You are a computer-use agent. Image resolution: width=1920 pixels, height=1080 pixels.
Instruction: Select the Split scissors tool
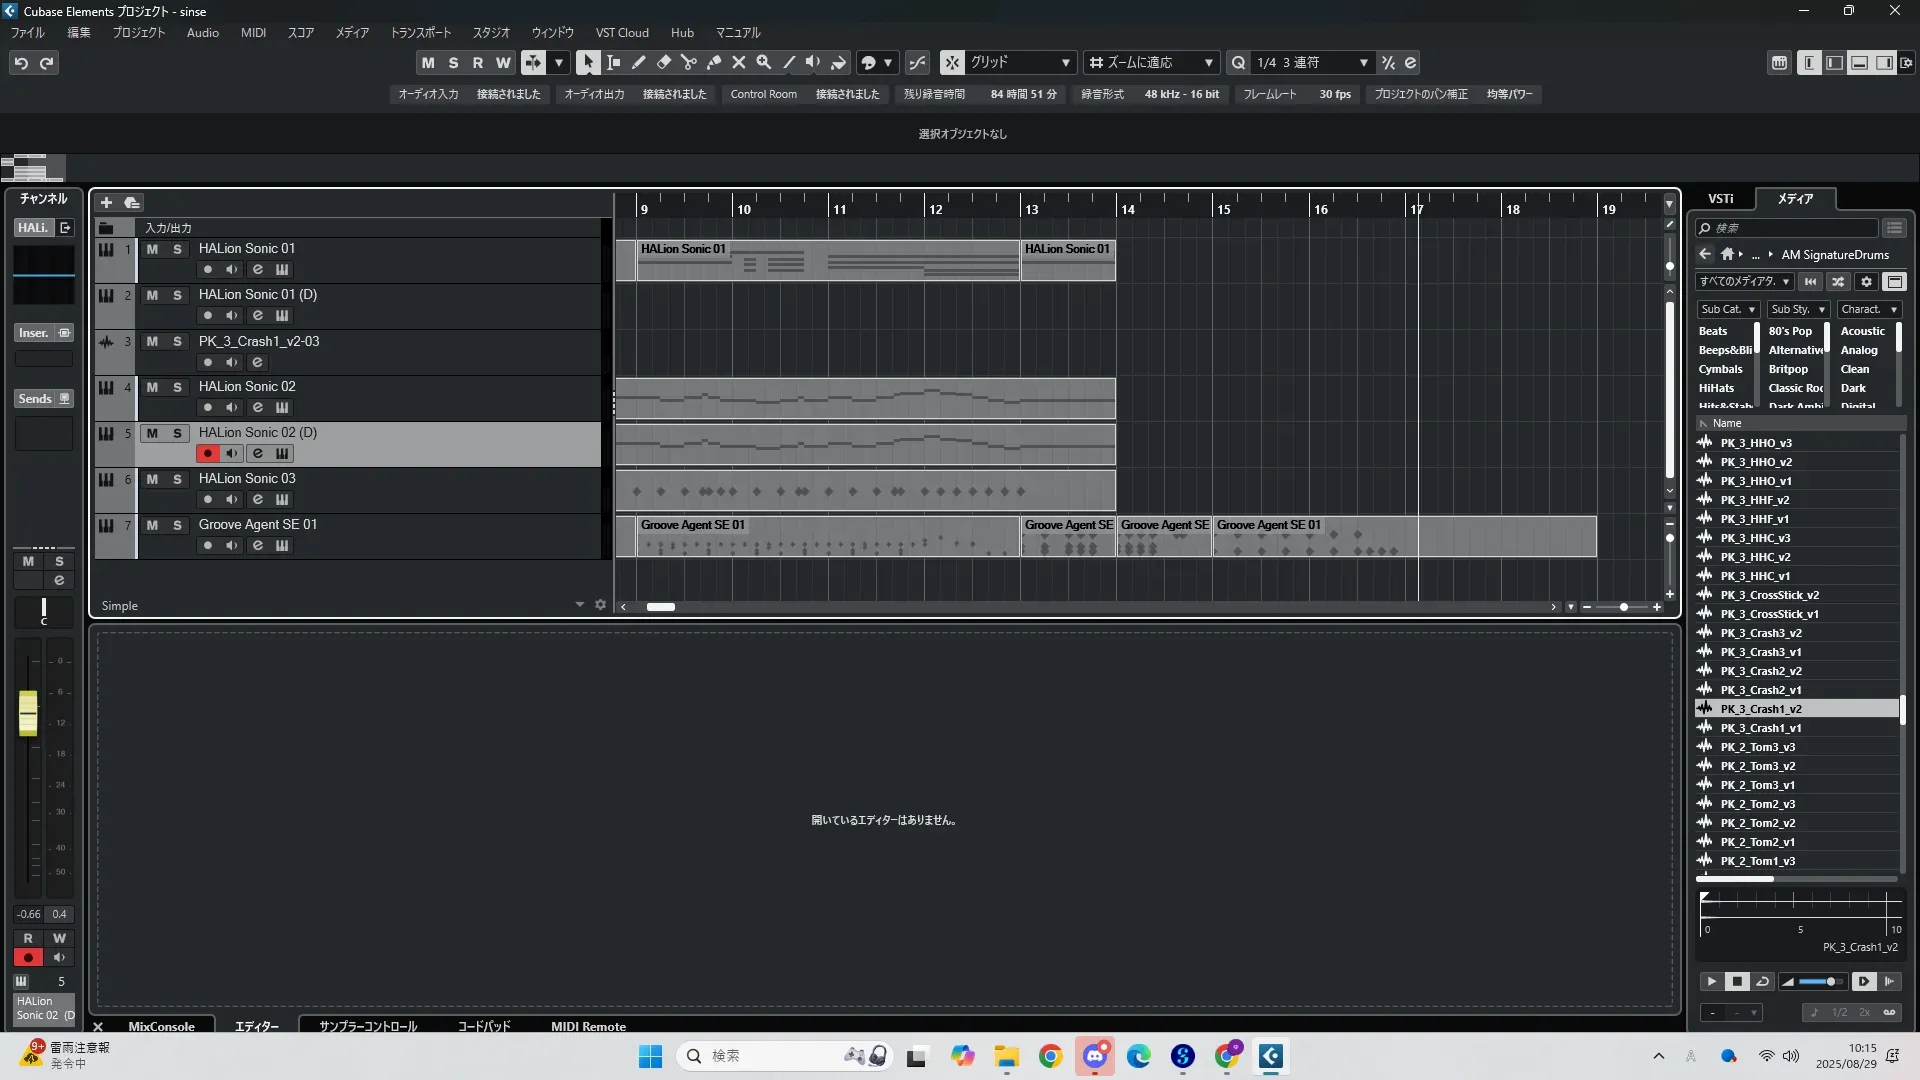coord(688,62)
